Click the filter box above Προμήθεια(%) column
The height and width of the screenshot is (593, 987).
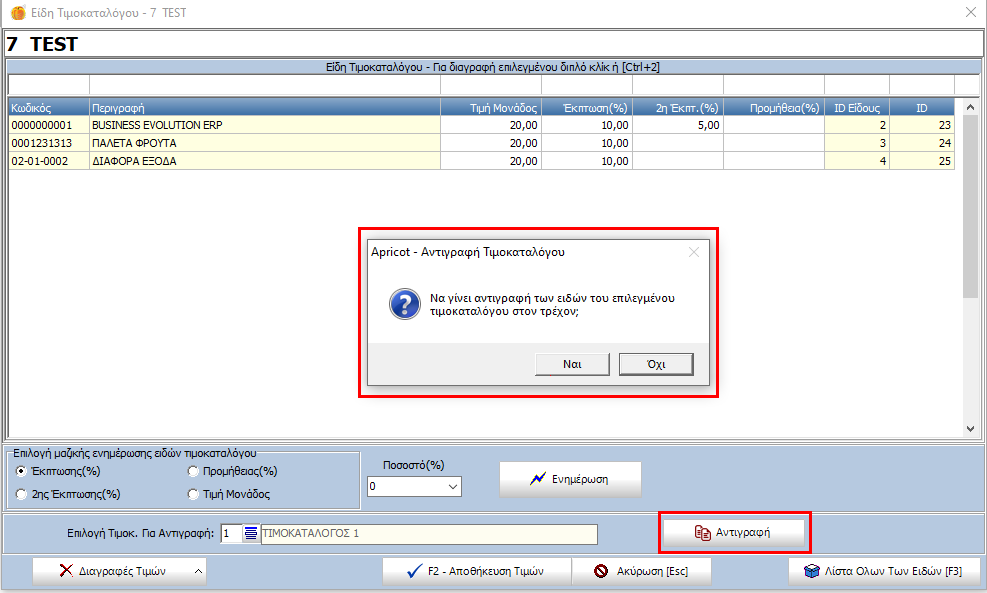point(774,84)
